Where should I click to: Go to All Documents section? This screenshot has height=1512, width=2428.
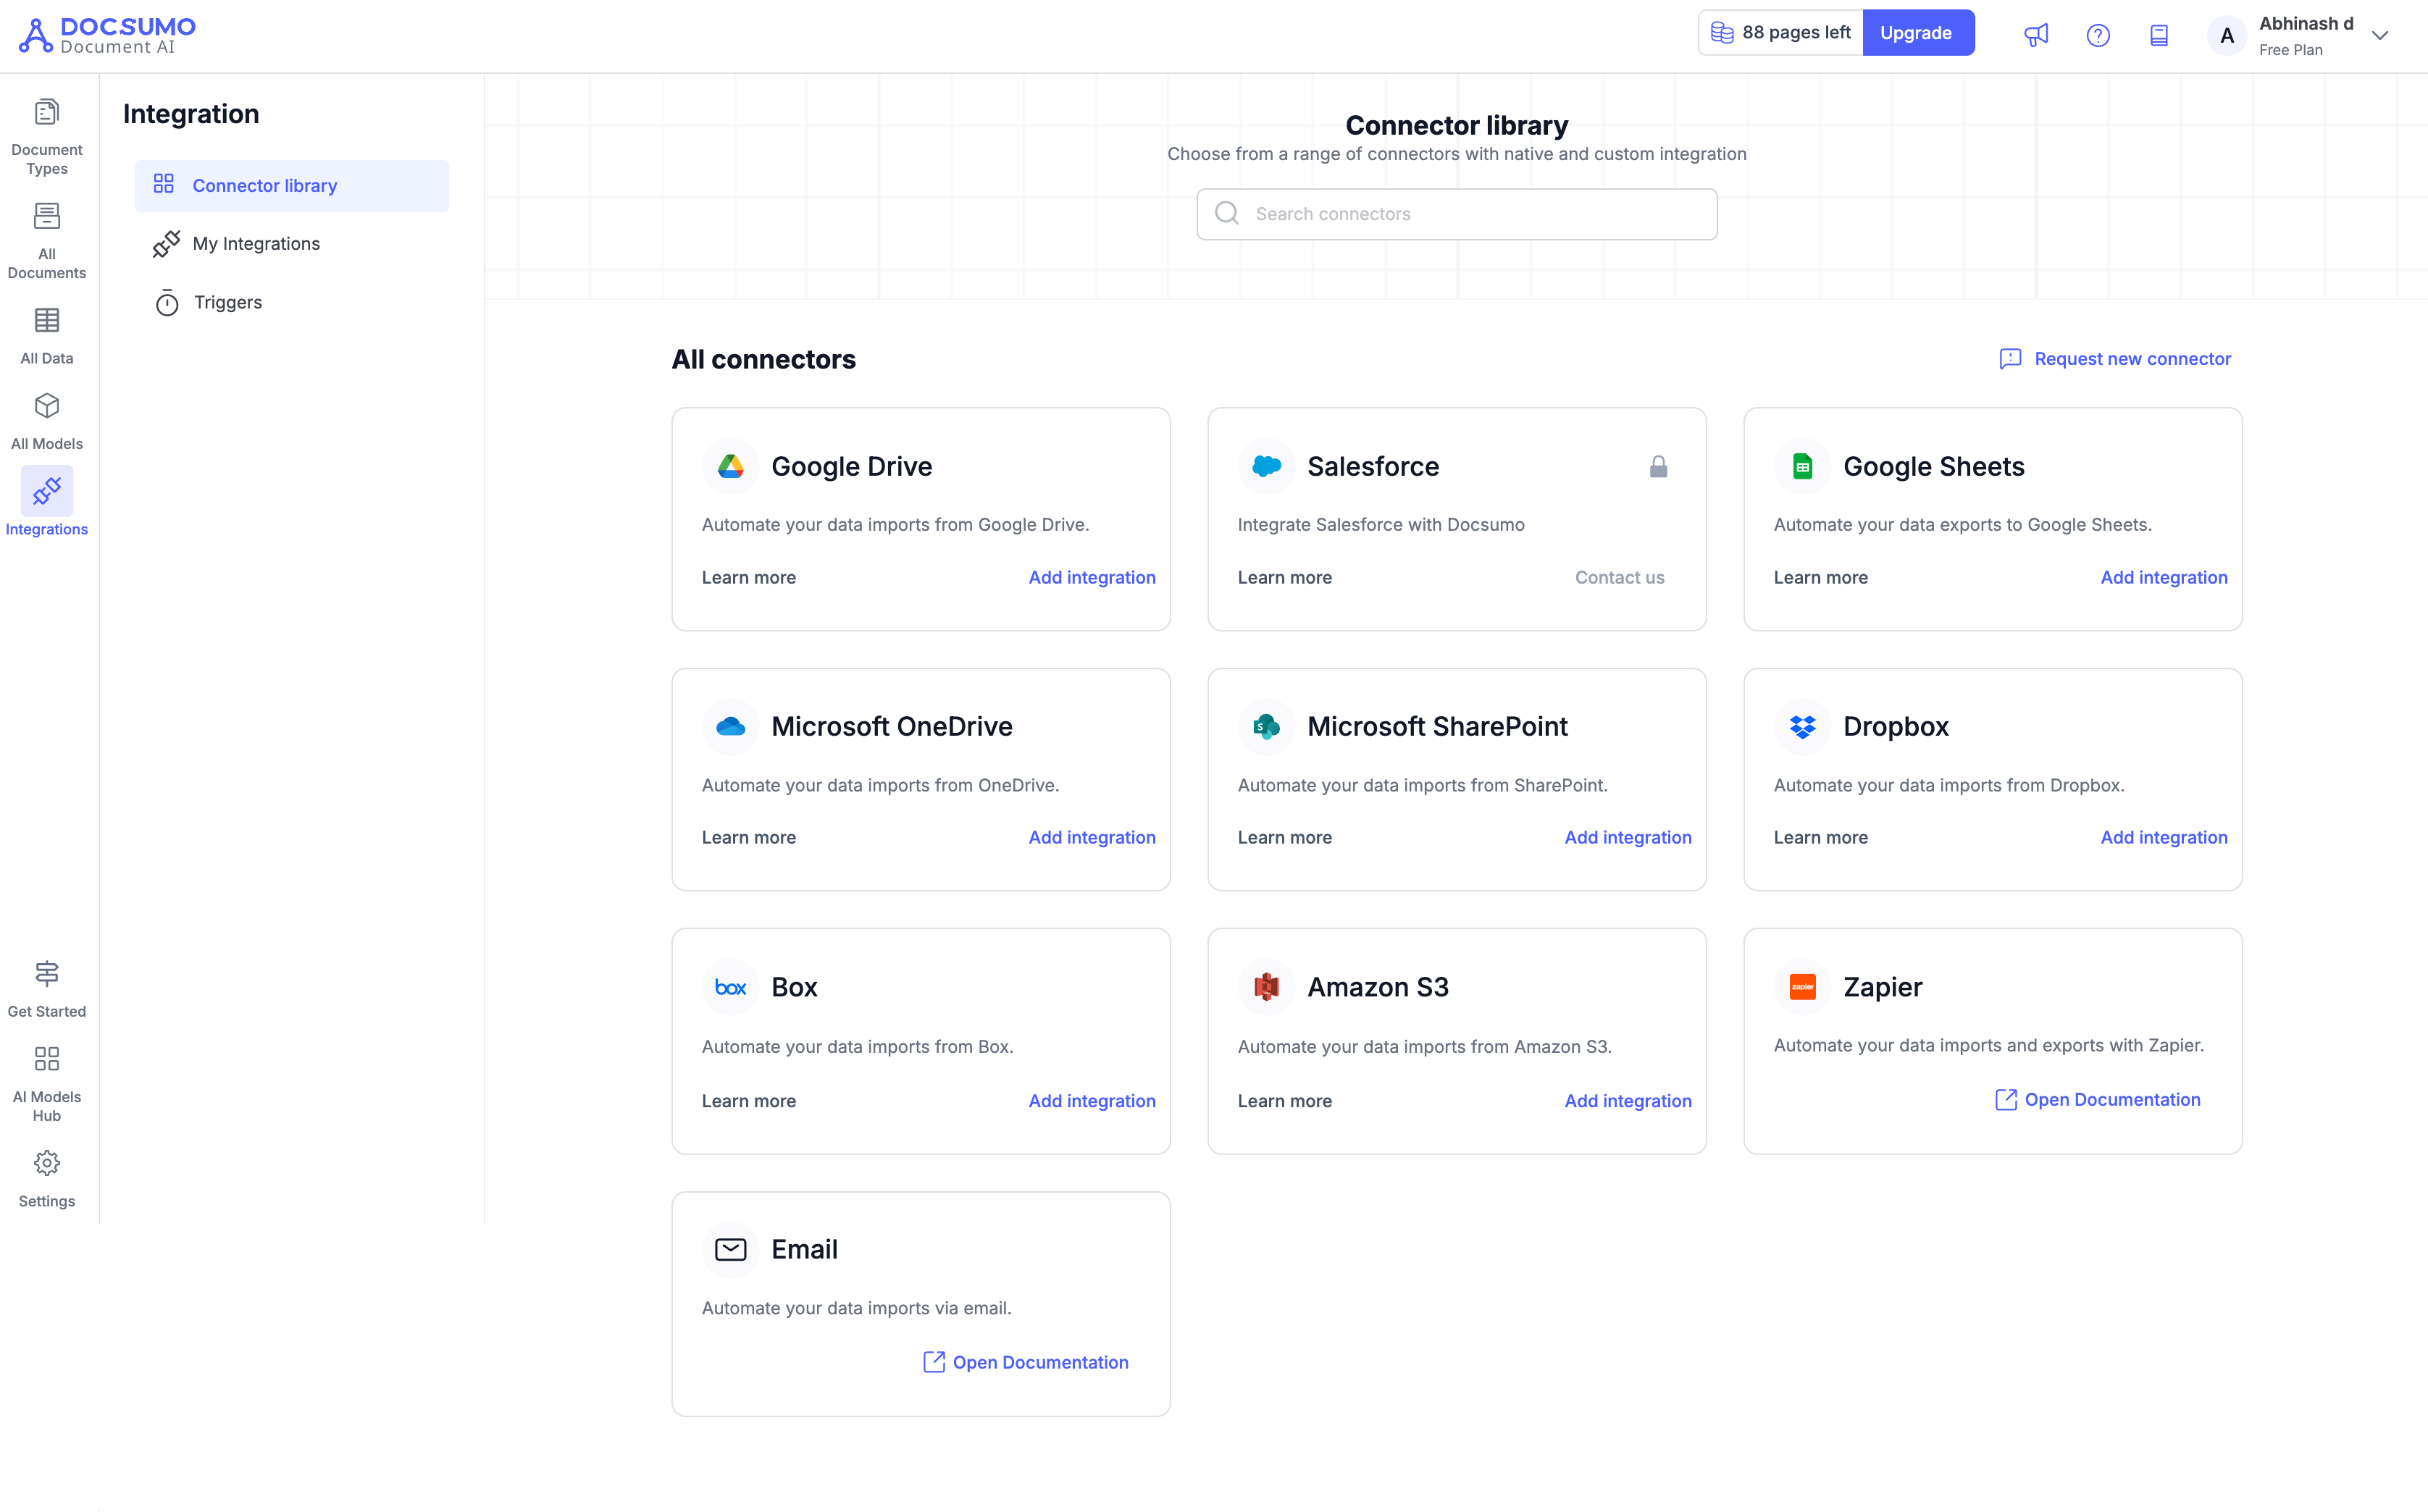click(x=47, y=241)
